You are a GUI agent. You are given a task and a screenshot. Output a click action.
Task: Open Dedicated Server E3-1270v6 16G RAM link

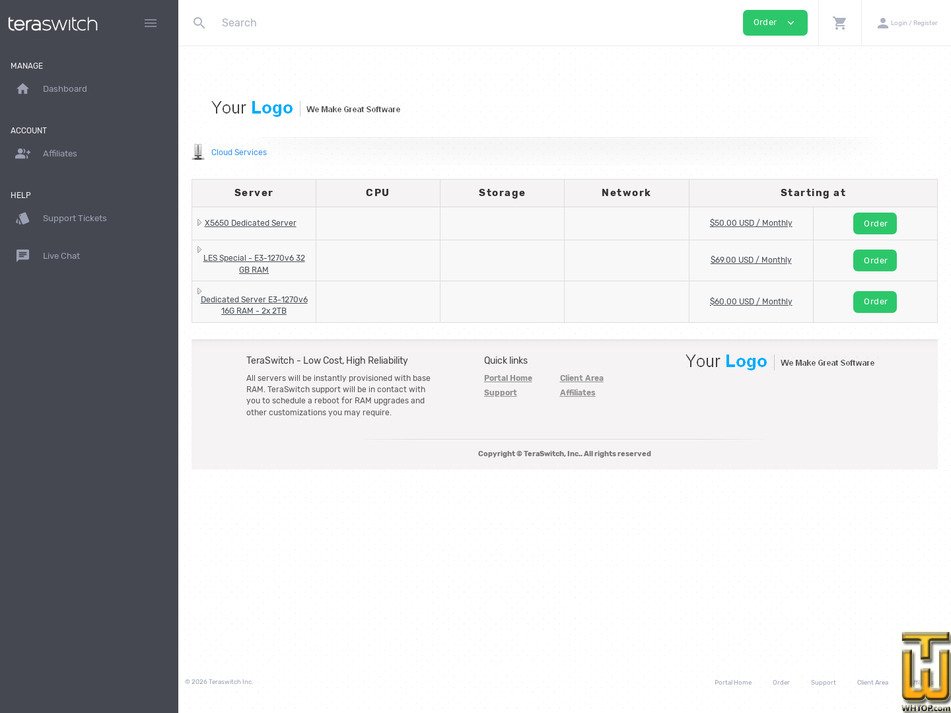tap(254, 305)
